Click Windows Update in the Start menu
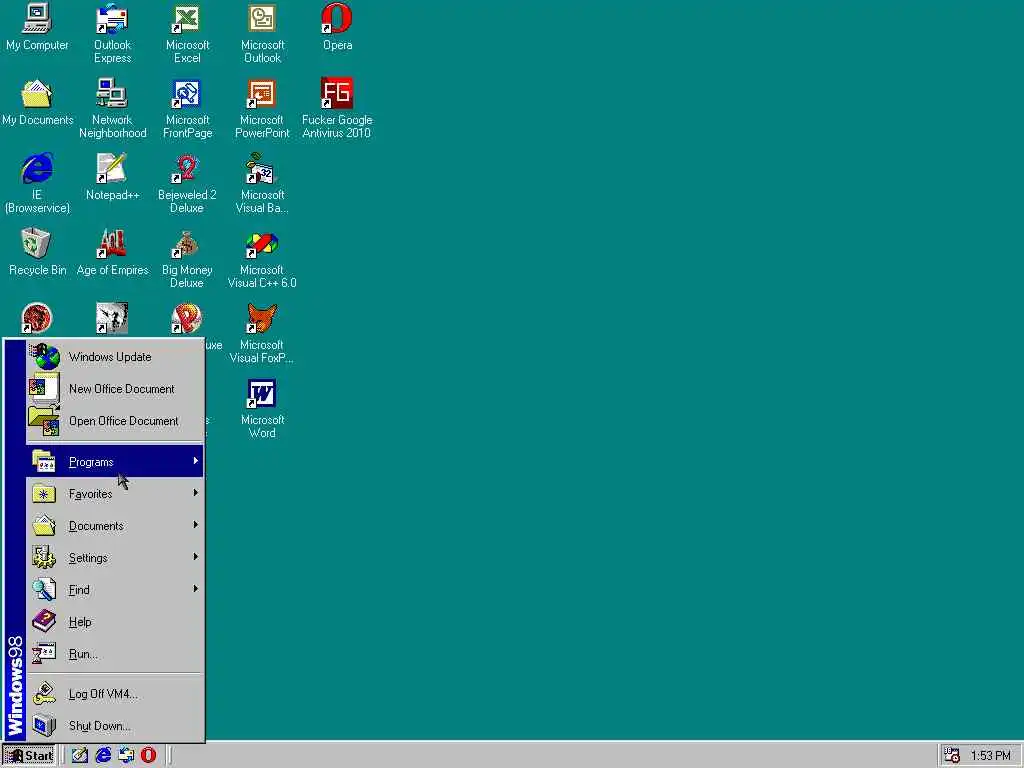The height and width of the screenshot is (768, 1024). click(x=115, y=357)
